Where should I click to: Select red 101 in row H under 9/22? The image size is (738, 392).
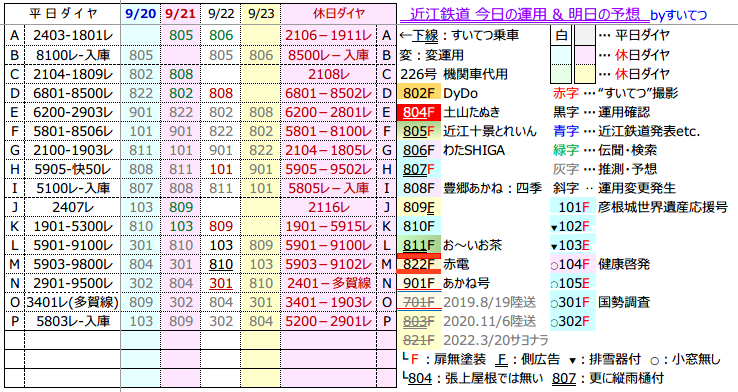coord(221,169)
